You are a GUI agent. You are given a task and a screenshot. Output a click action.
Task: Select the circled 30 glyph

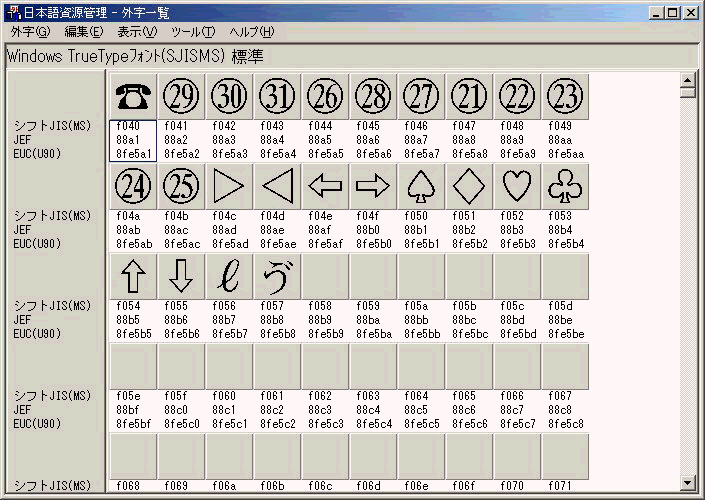(229, 97)
